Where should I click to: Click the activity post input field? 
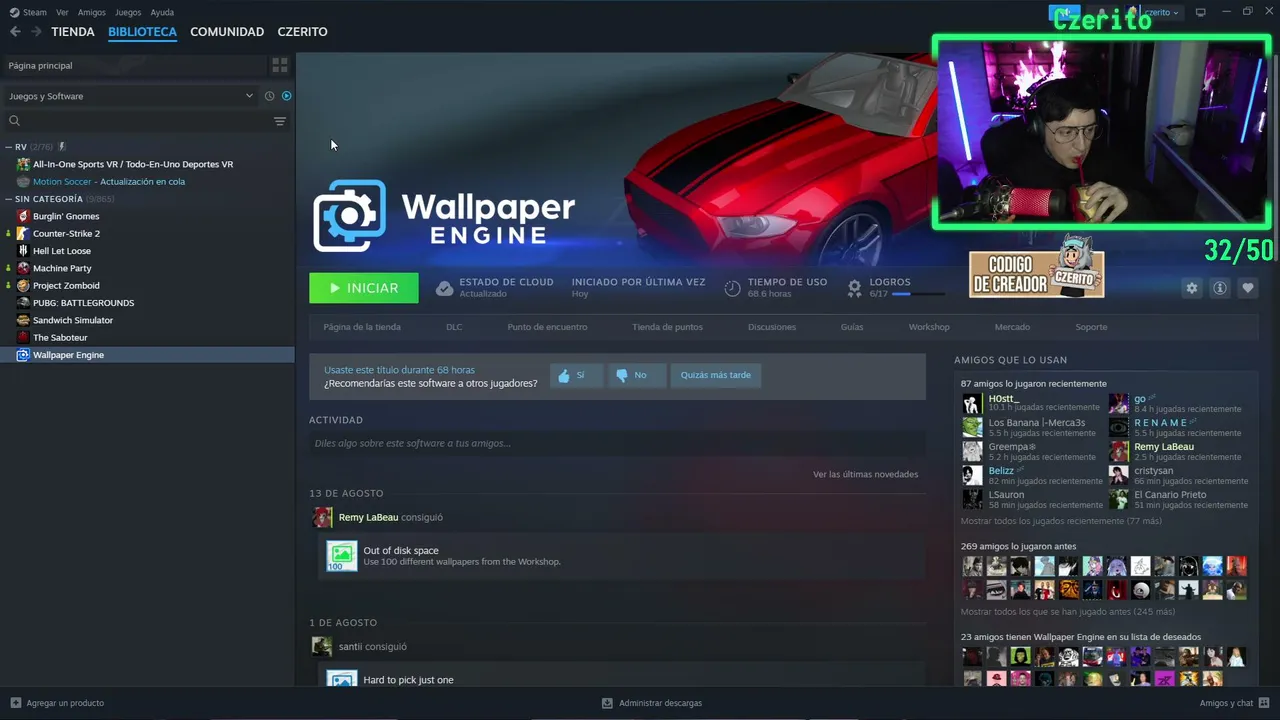[x=617, y=443]
